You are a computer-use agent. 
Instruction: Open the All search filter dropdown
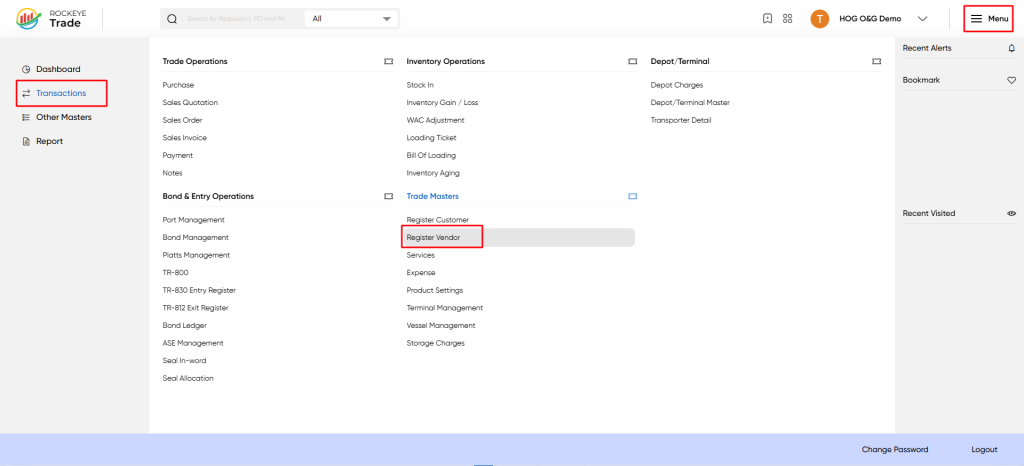351,19
